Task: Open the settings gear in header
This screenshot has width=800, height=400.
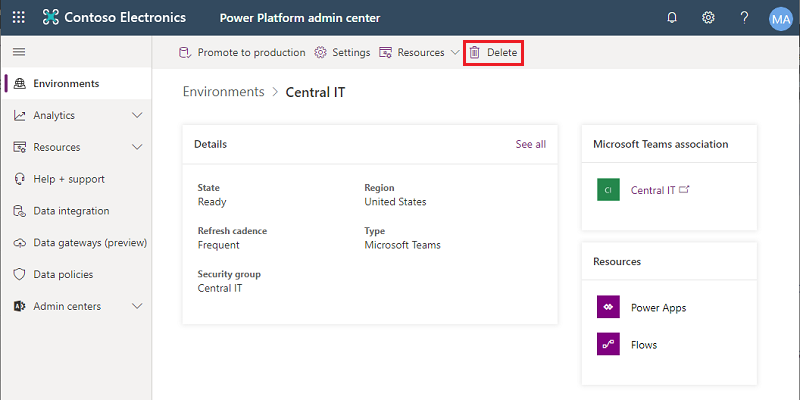Action: (708, 18)
